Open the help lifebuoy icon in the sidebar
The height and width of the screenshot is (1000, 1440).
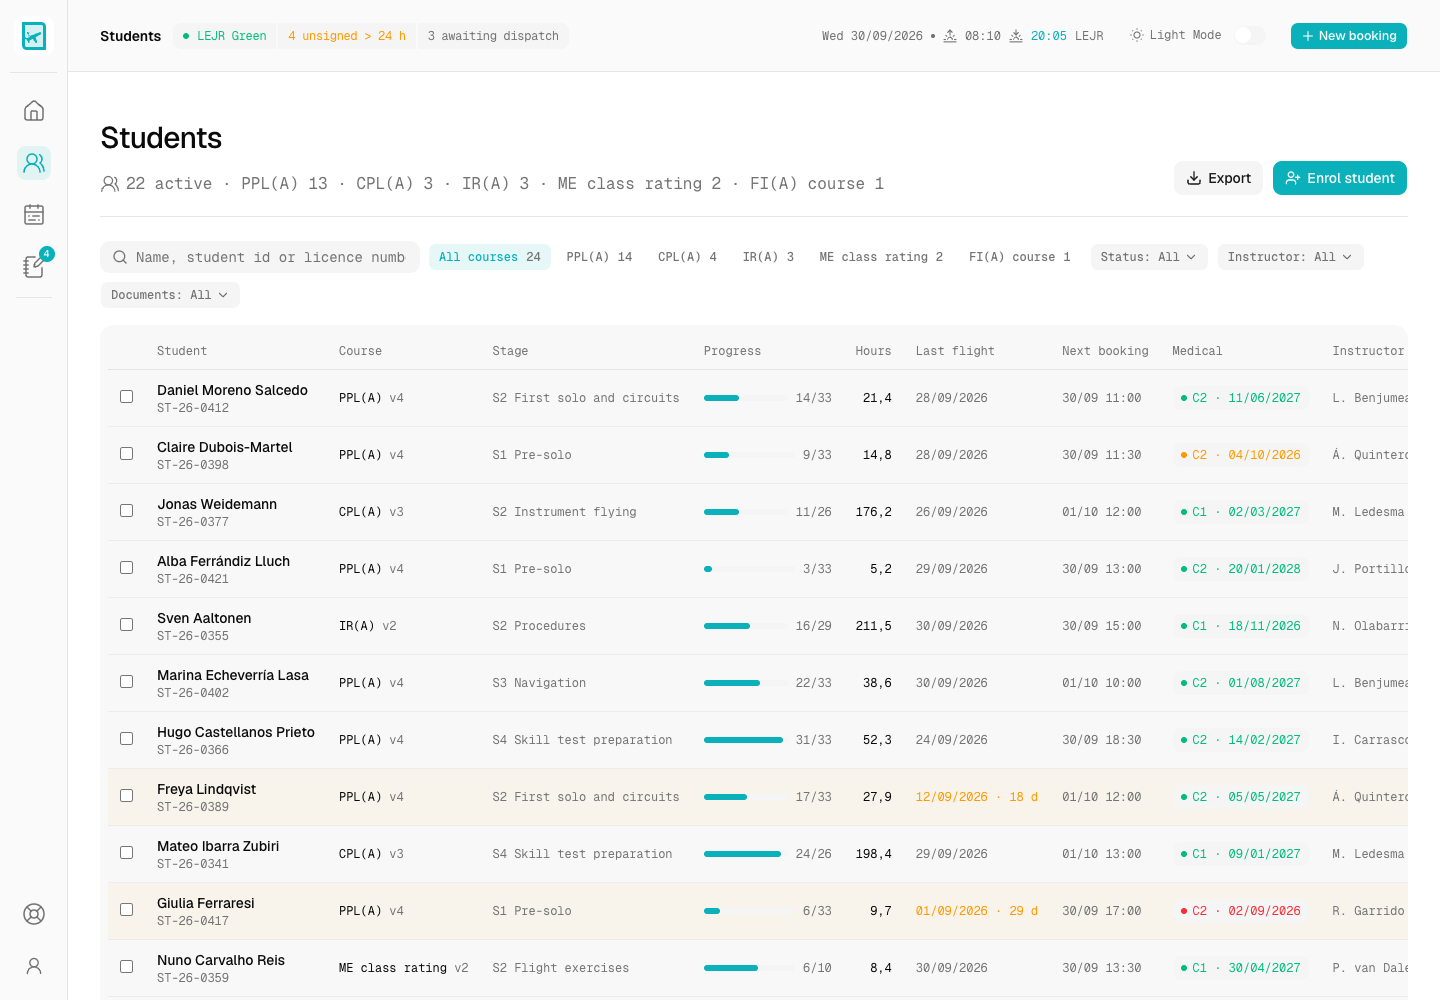(x=34, y=914)
